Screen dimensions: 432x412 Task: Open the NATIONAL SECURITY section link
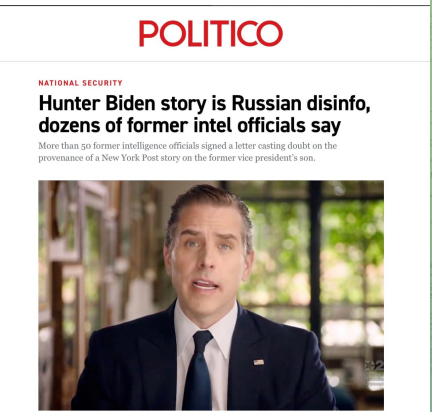pos(80,83)
